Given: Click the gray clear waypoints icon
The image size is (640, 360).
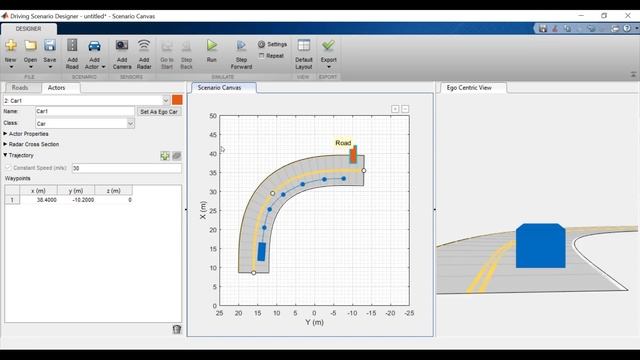Looking at the screenshot, I should tap(177, 156).
